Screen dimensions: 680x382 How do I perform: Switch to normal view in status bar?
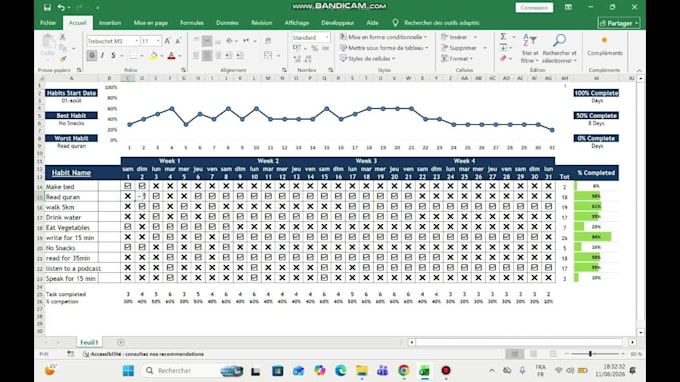coord(515,354)
